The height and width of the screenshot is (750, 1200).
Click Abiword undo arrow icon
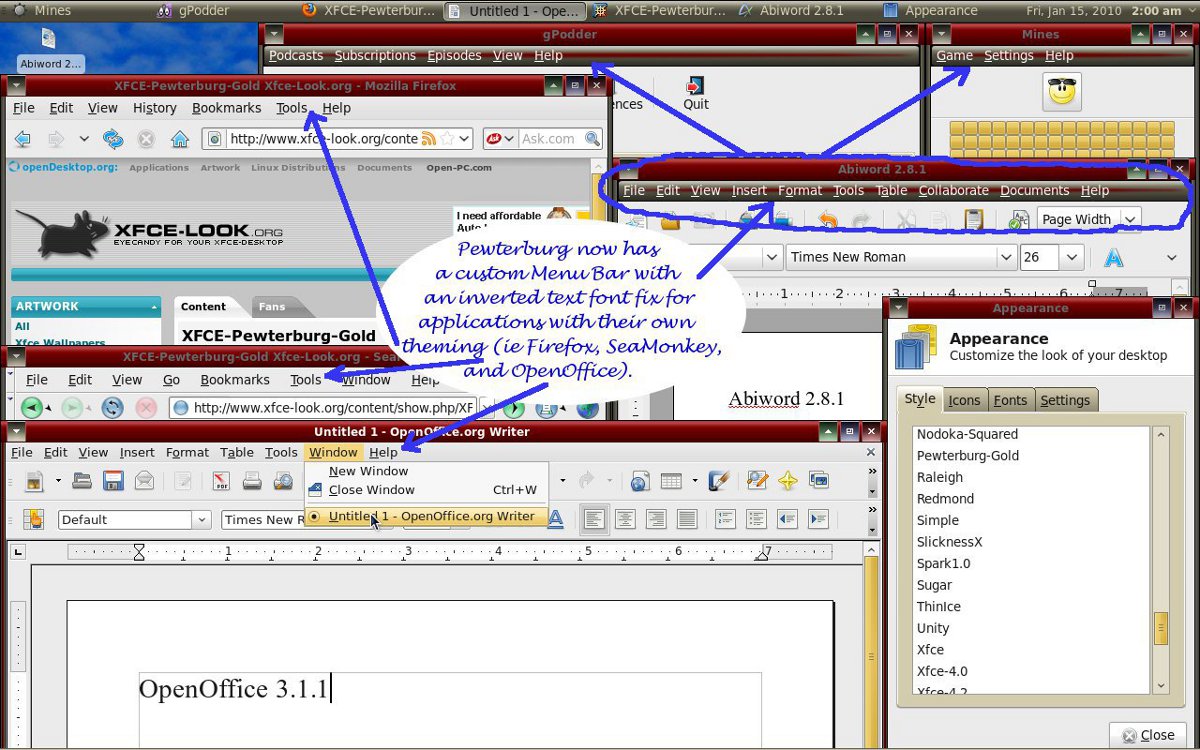[827, 220]
